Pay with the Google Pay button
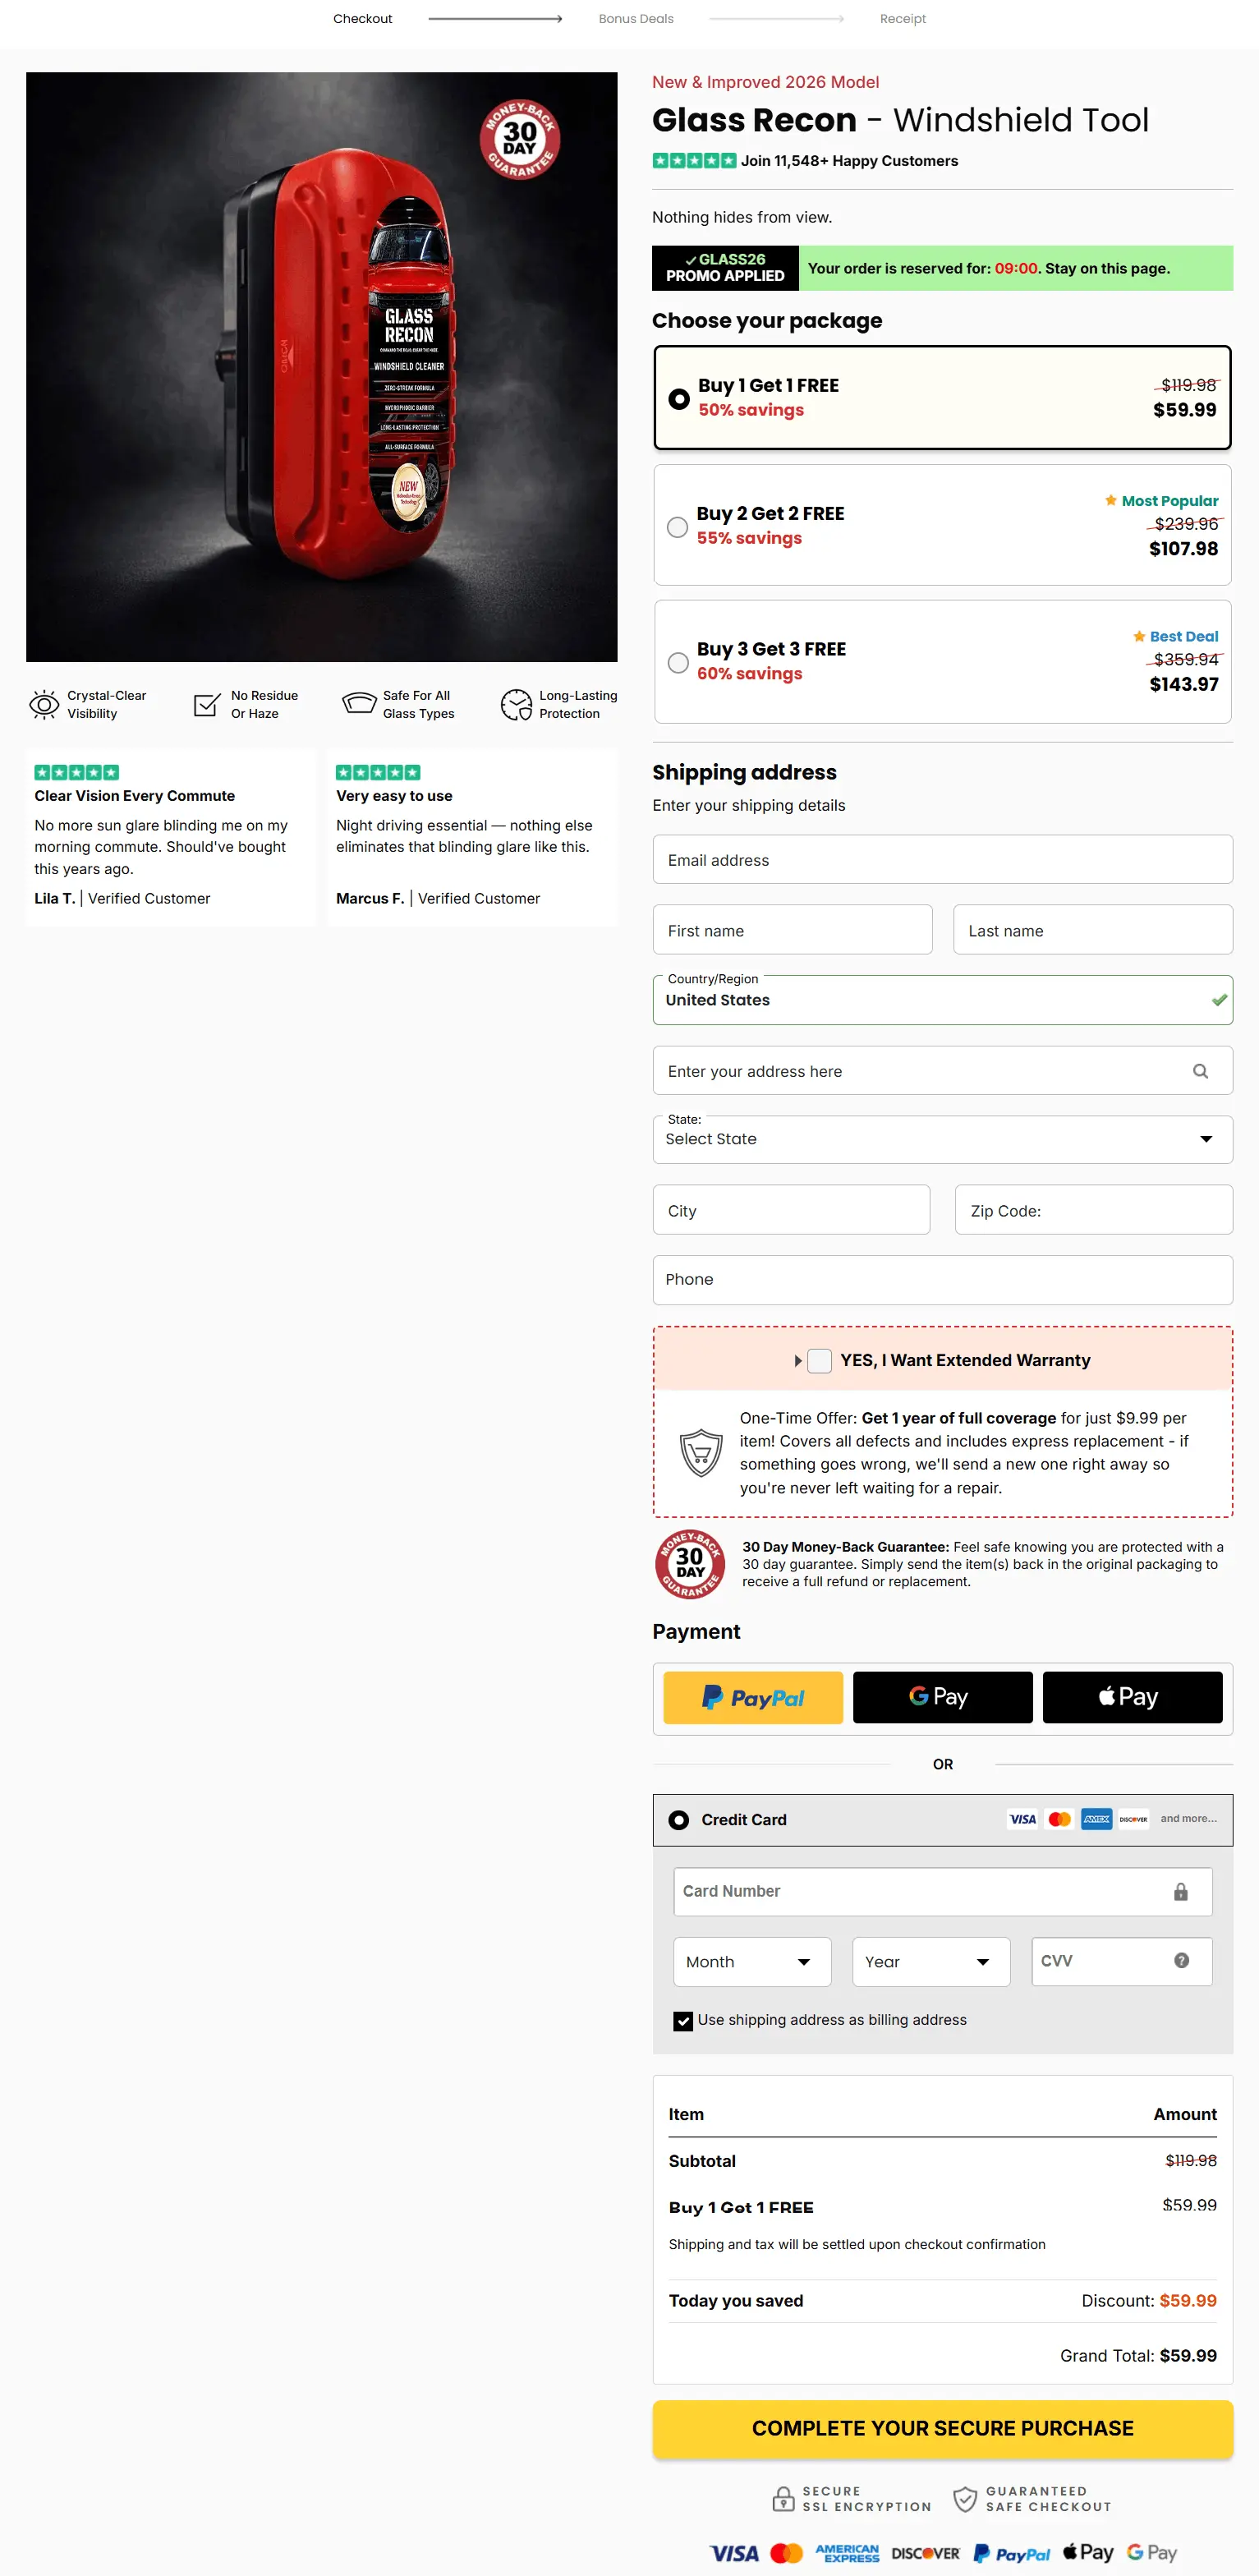Screen dimensions: 1259x2576 pos(942,1697)
